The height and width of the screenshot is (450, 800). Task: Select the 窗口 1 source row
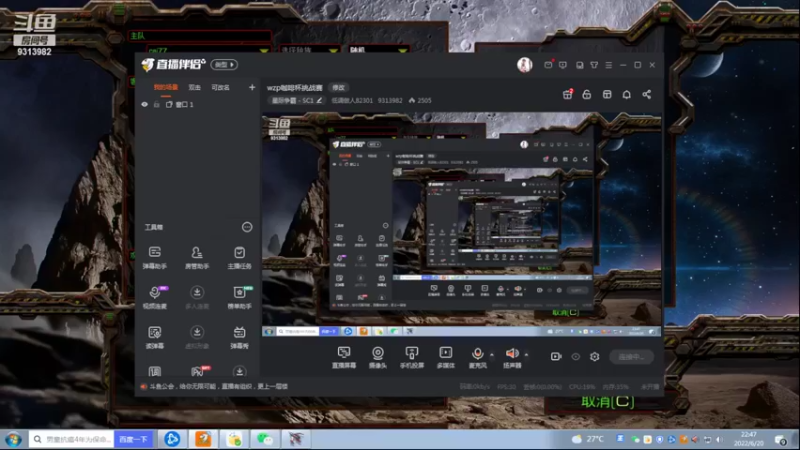pyautogui.click(x=197, y=104)
